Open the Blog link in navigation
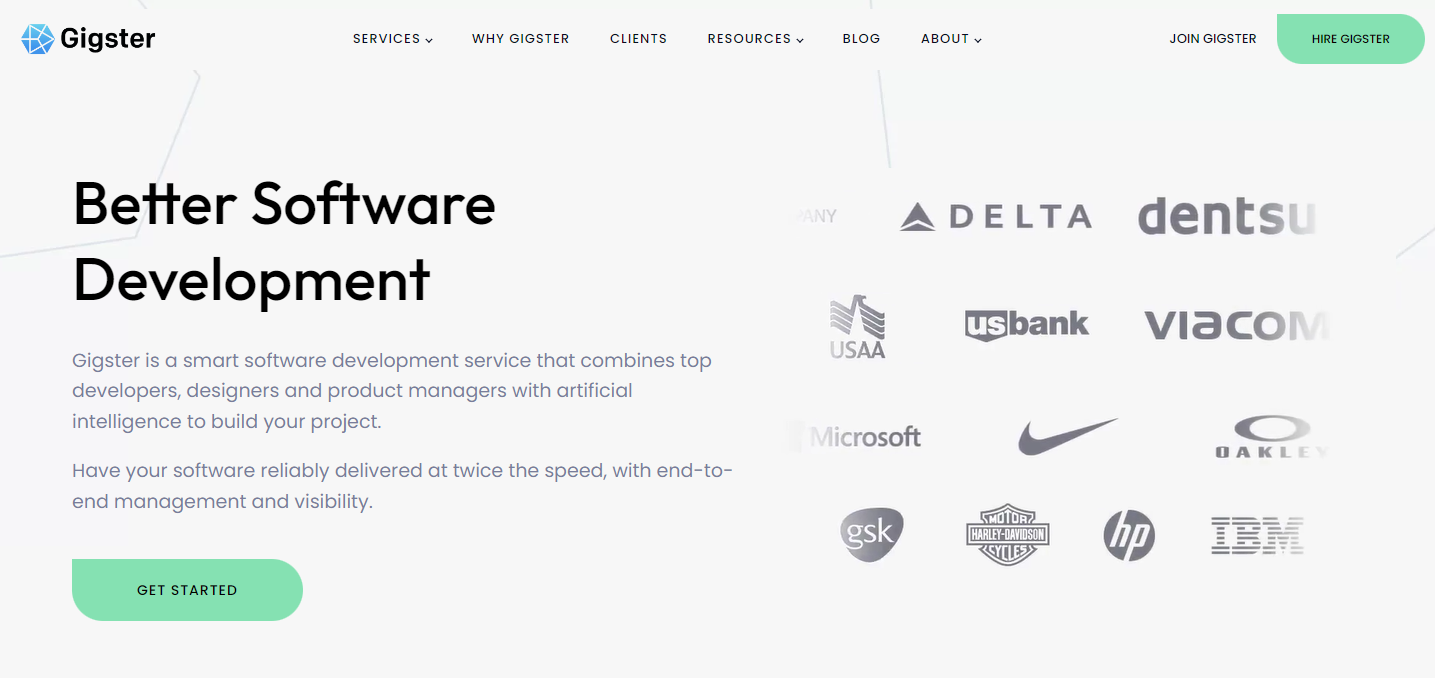Image resolution: width=1435 pixels, height=678 pixels. 862,39
